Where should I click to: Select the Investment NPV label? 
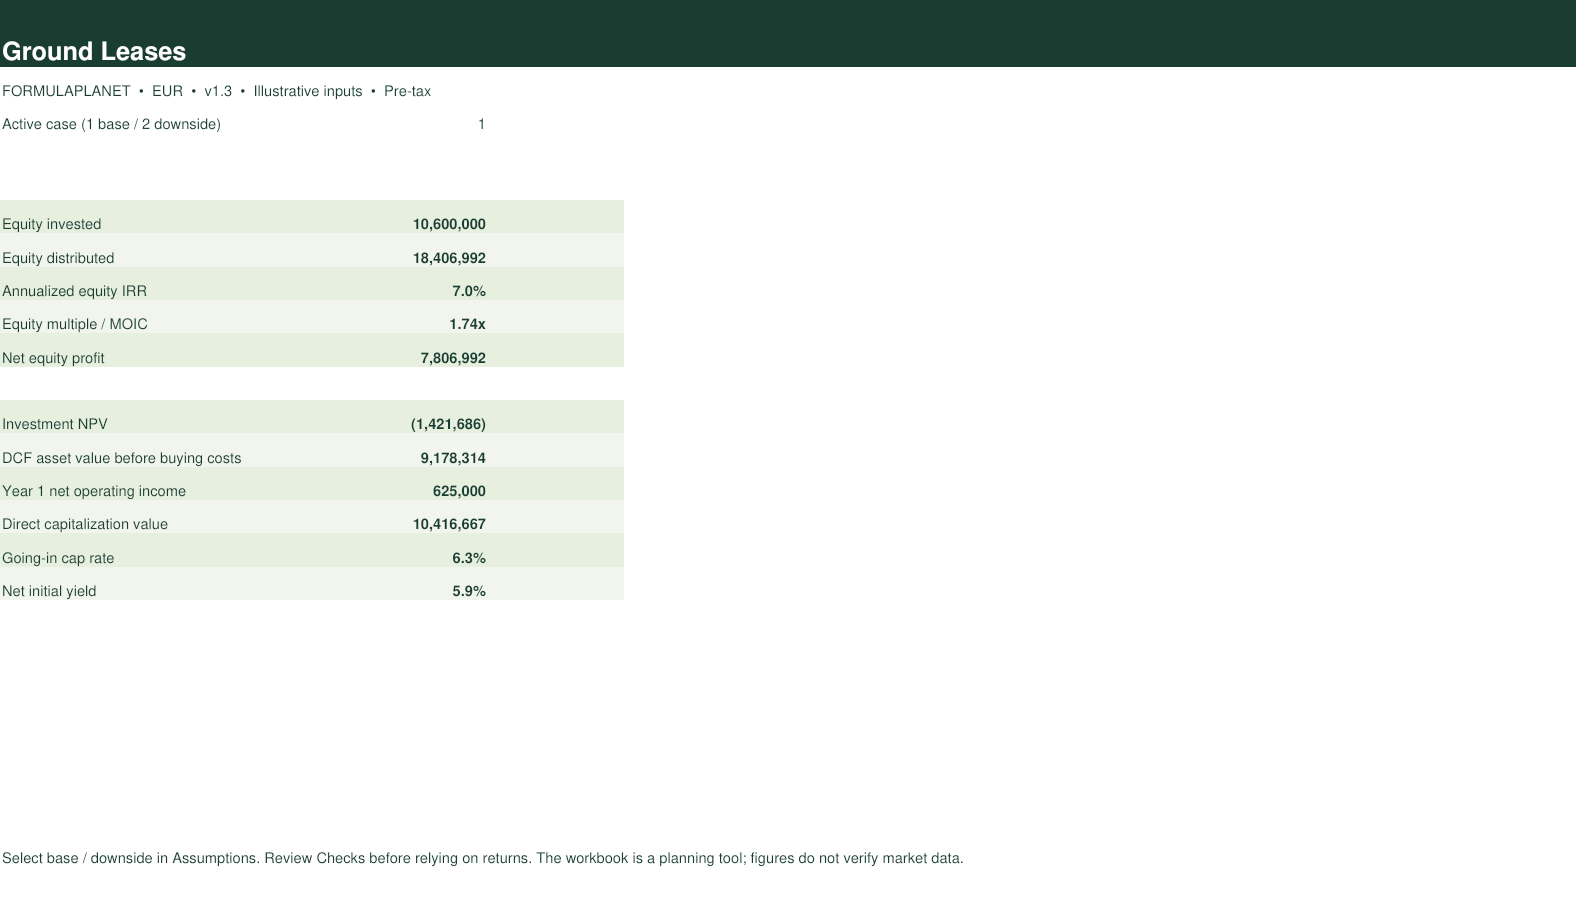click(55, 424)
